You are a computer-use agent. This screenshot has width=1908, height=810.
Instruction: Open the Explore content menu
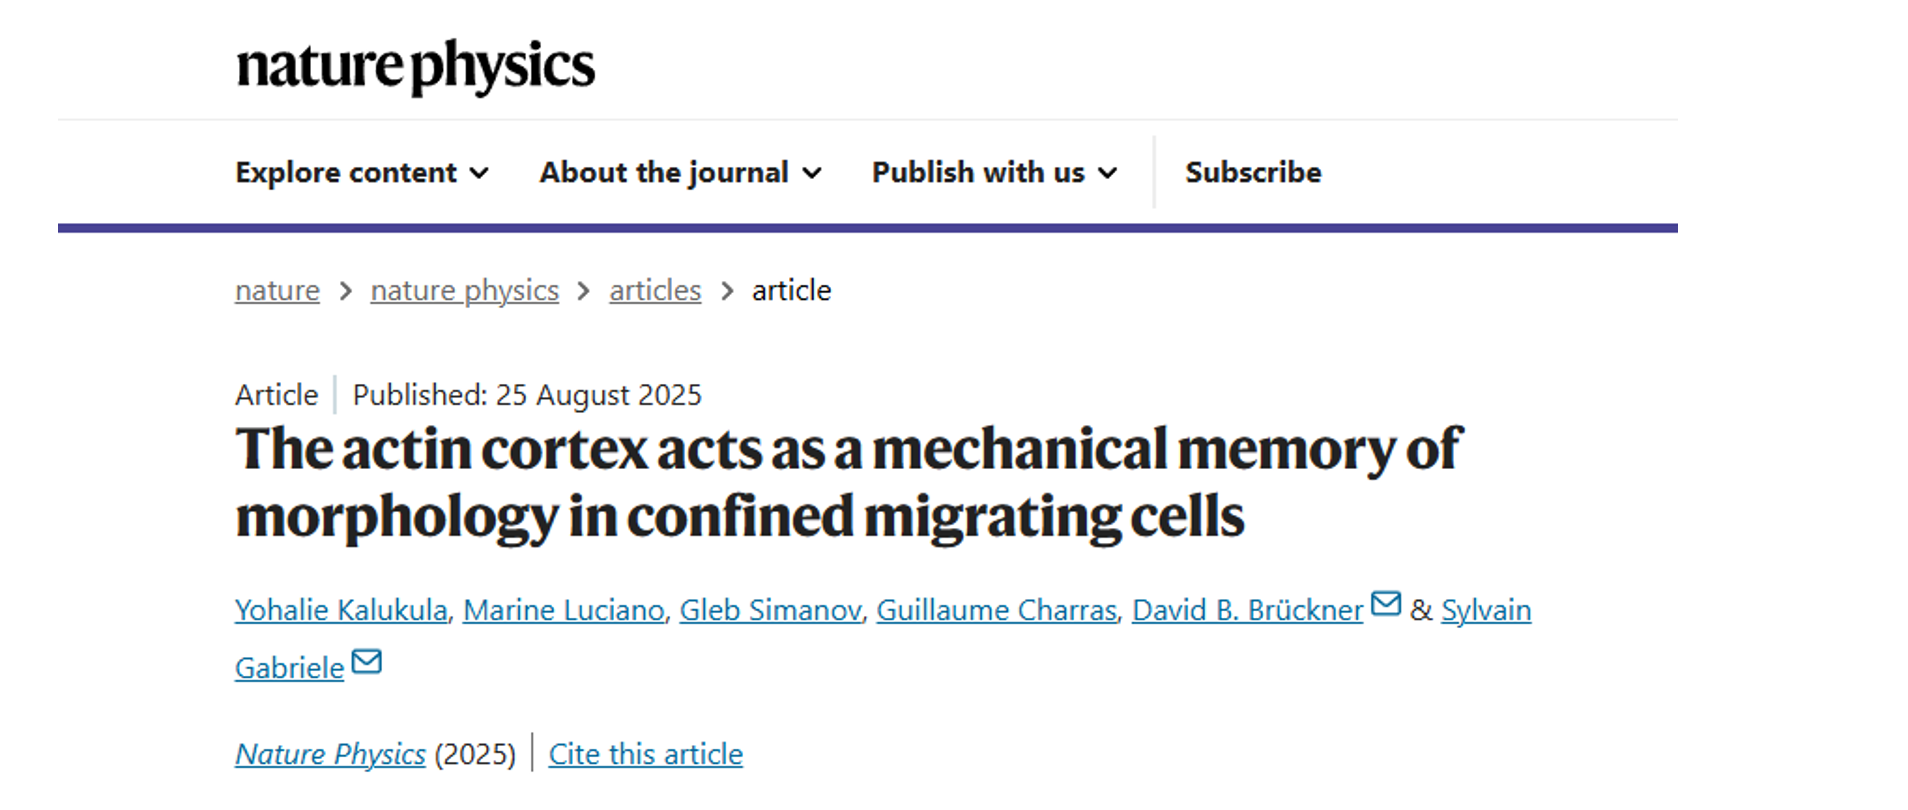[346, 173]
